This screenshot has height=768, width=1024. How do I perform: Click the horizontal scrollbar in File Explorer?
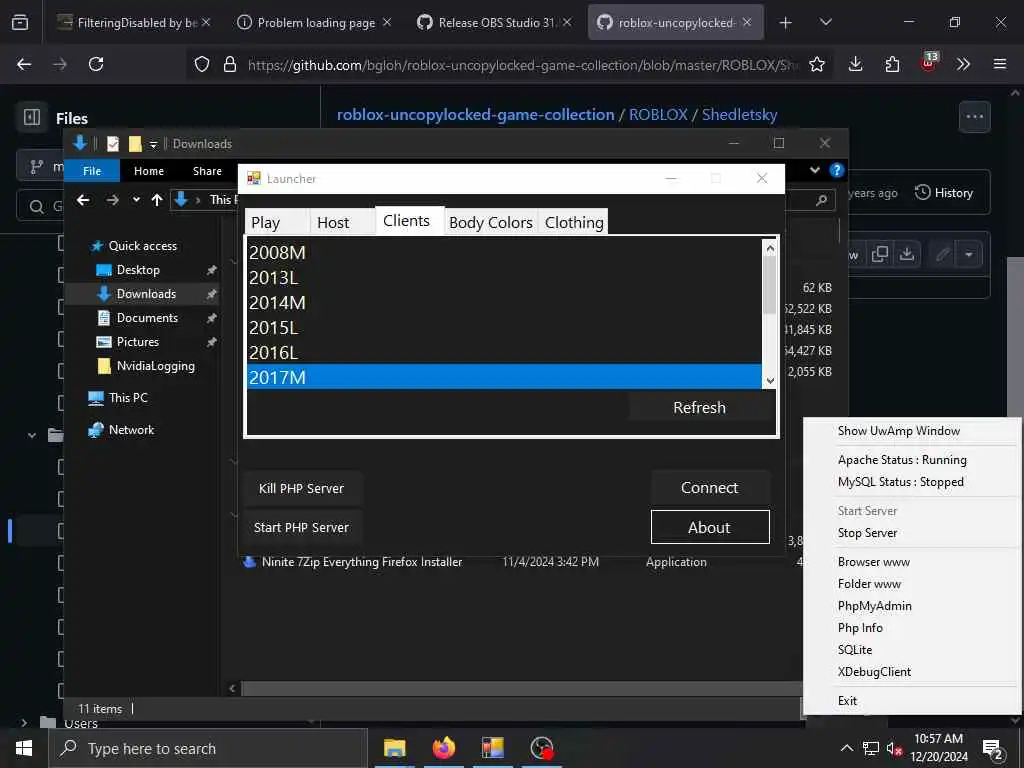pyautogui.click(x=521, y=688)
